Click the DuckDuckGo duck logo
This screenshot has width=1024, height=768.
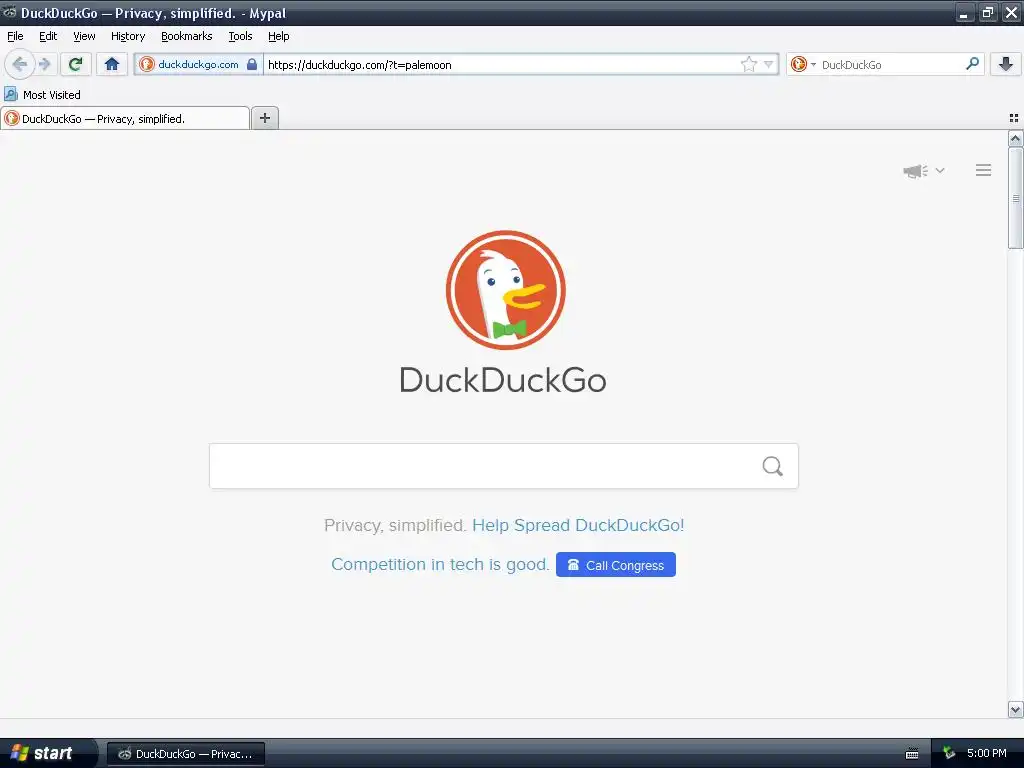505,290
